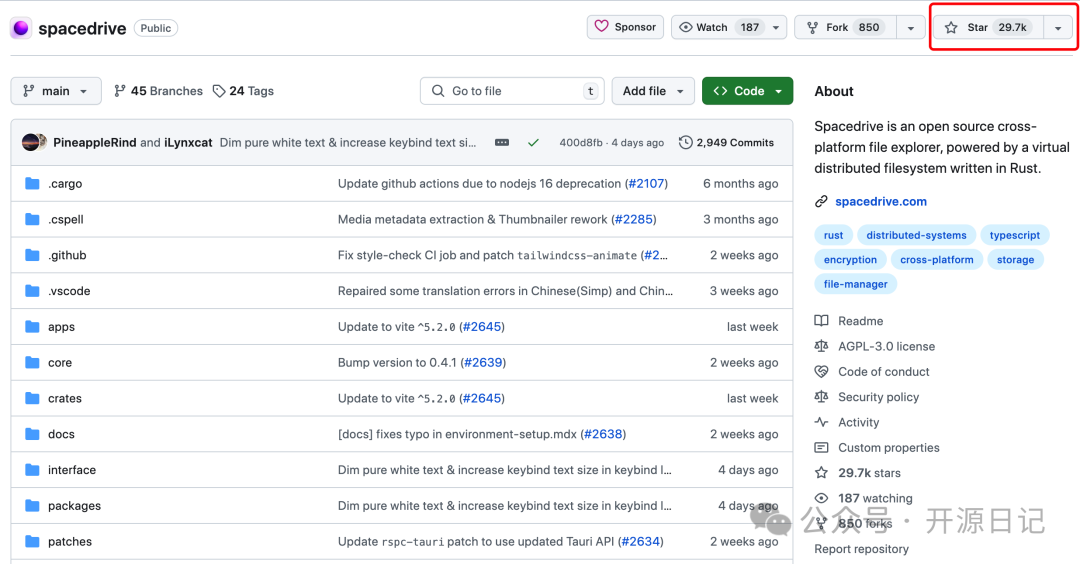Select the file-manager topic tag
1080x564 pixels.
(x=855, y=284)
